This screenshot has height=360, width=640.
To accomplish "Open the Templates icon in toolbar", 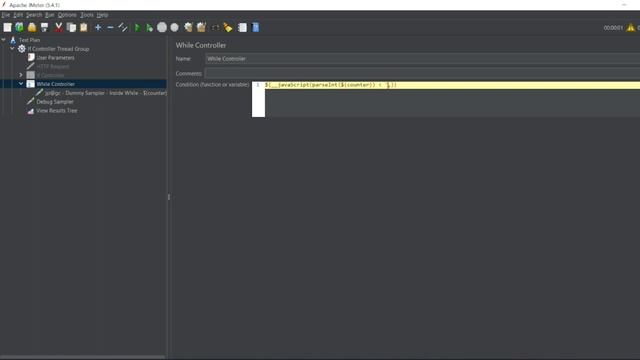I will click(x=19, y=27).
